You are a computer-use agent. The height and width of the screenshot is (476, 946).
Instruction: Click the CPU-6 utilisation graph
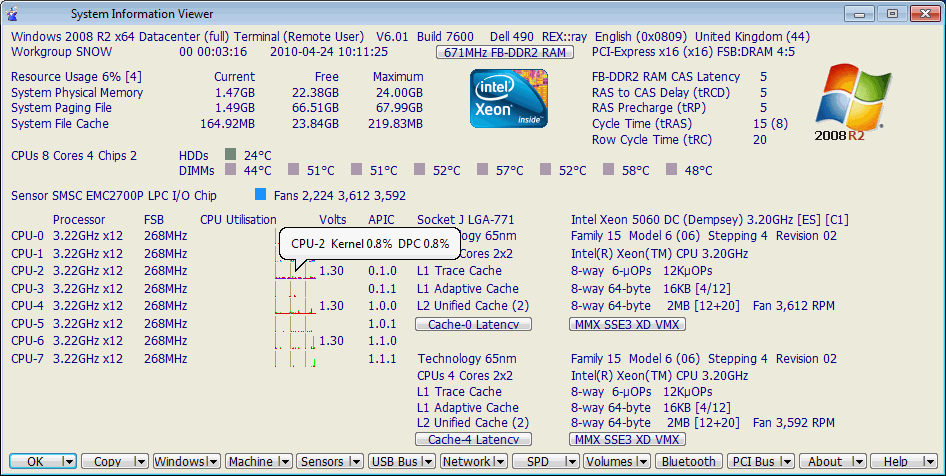click(x=296, y=341)
